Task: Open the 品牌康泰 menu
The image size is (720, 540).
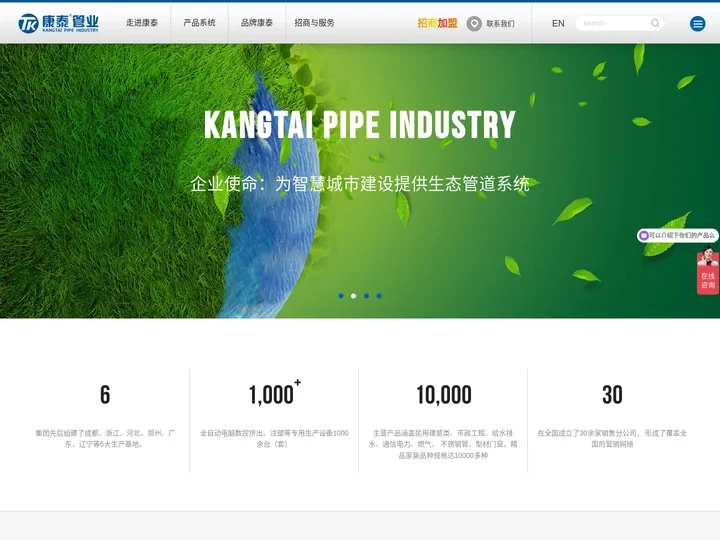Action: tap(257, 23)
